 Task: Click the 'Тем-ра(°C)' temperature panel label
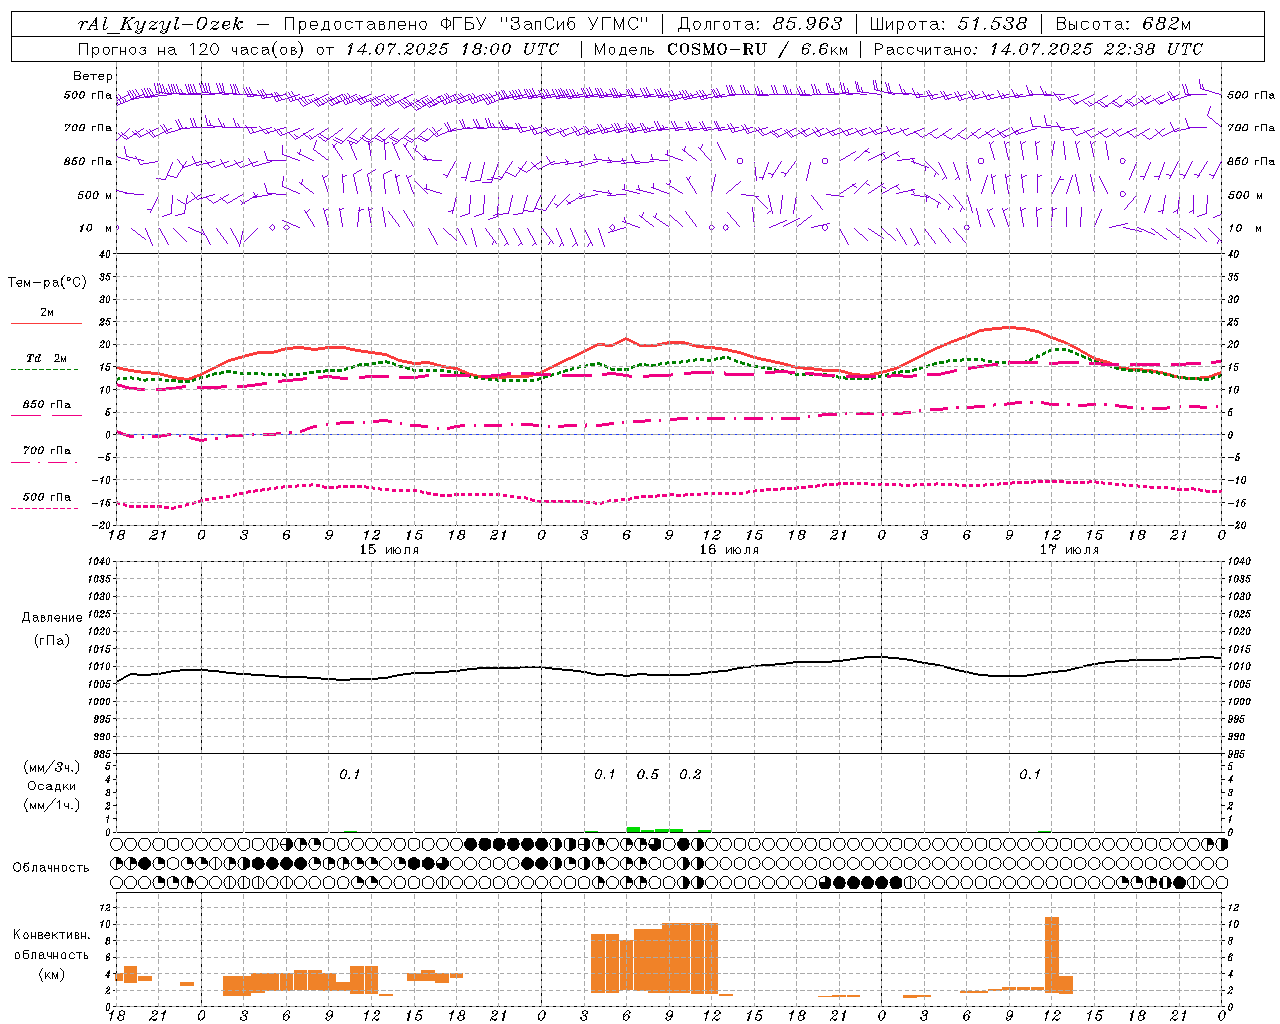[47, 283]
